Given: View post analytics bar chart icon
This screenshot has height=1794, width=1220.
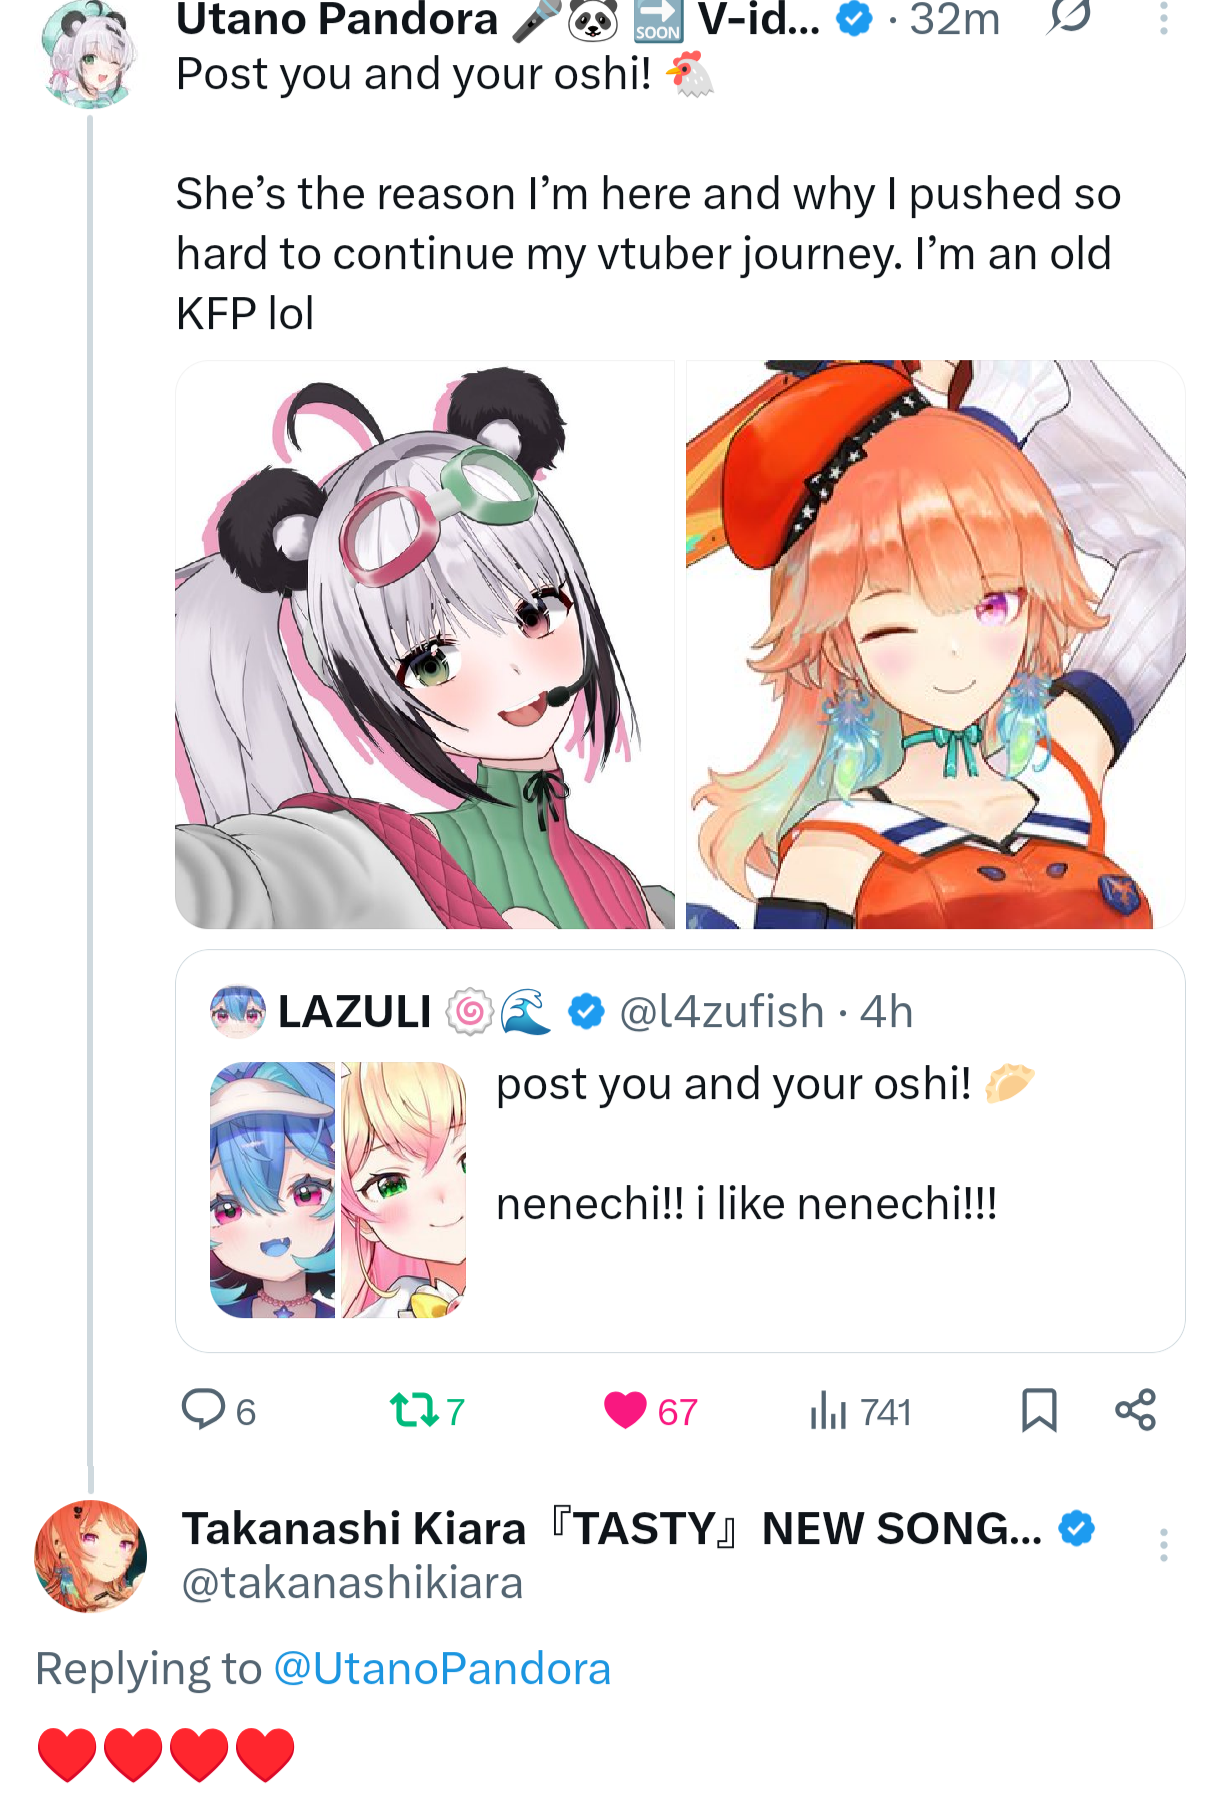Looking at the screenshot, I should (x=828, y=1410).
